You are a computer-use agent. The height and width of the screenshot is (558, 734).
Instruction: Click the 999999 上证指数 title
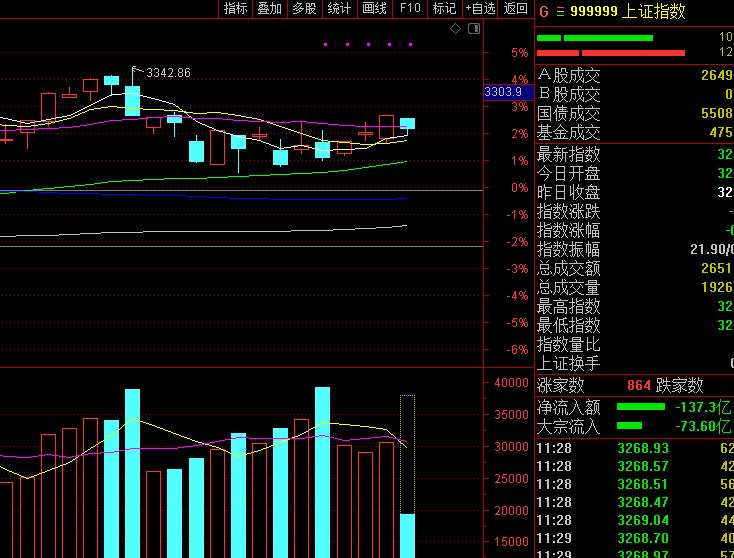(628, 11)
